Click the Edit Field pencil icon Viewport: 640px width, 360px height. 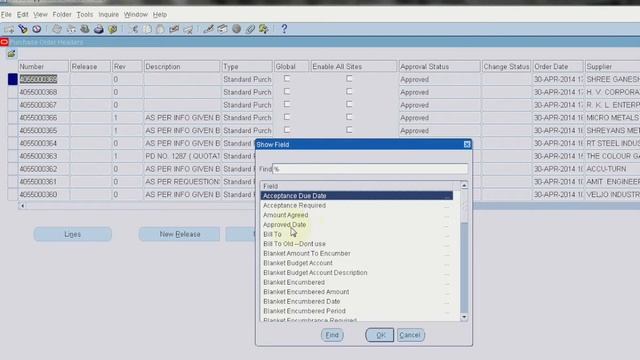[x=209, y=29]
